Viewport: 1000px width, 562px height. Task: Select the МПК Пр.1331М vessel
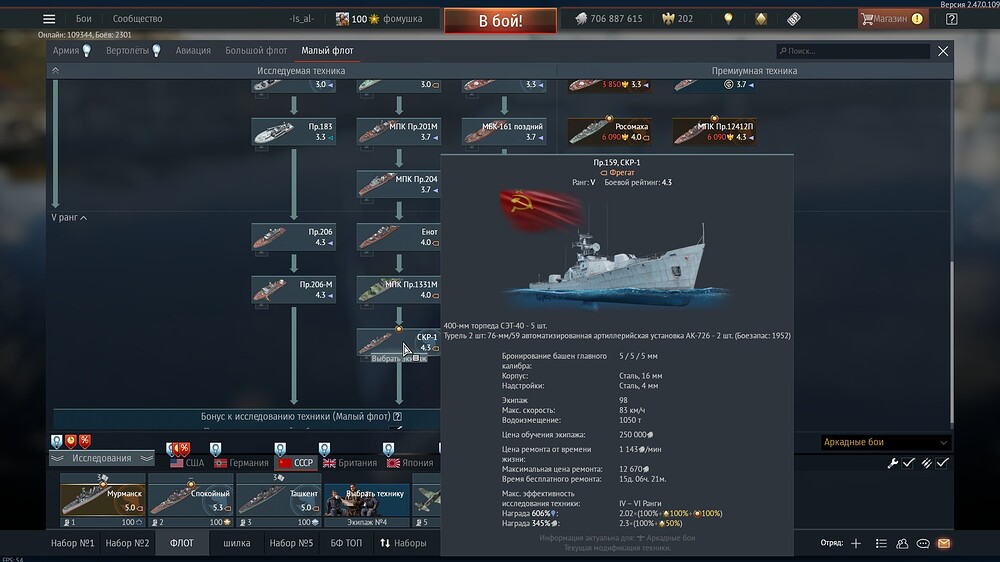(x=399, y=290)
